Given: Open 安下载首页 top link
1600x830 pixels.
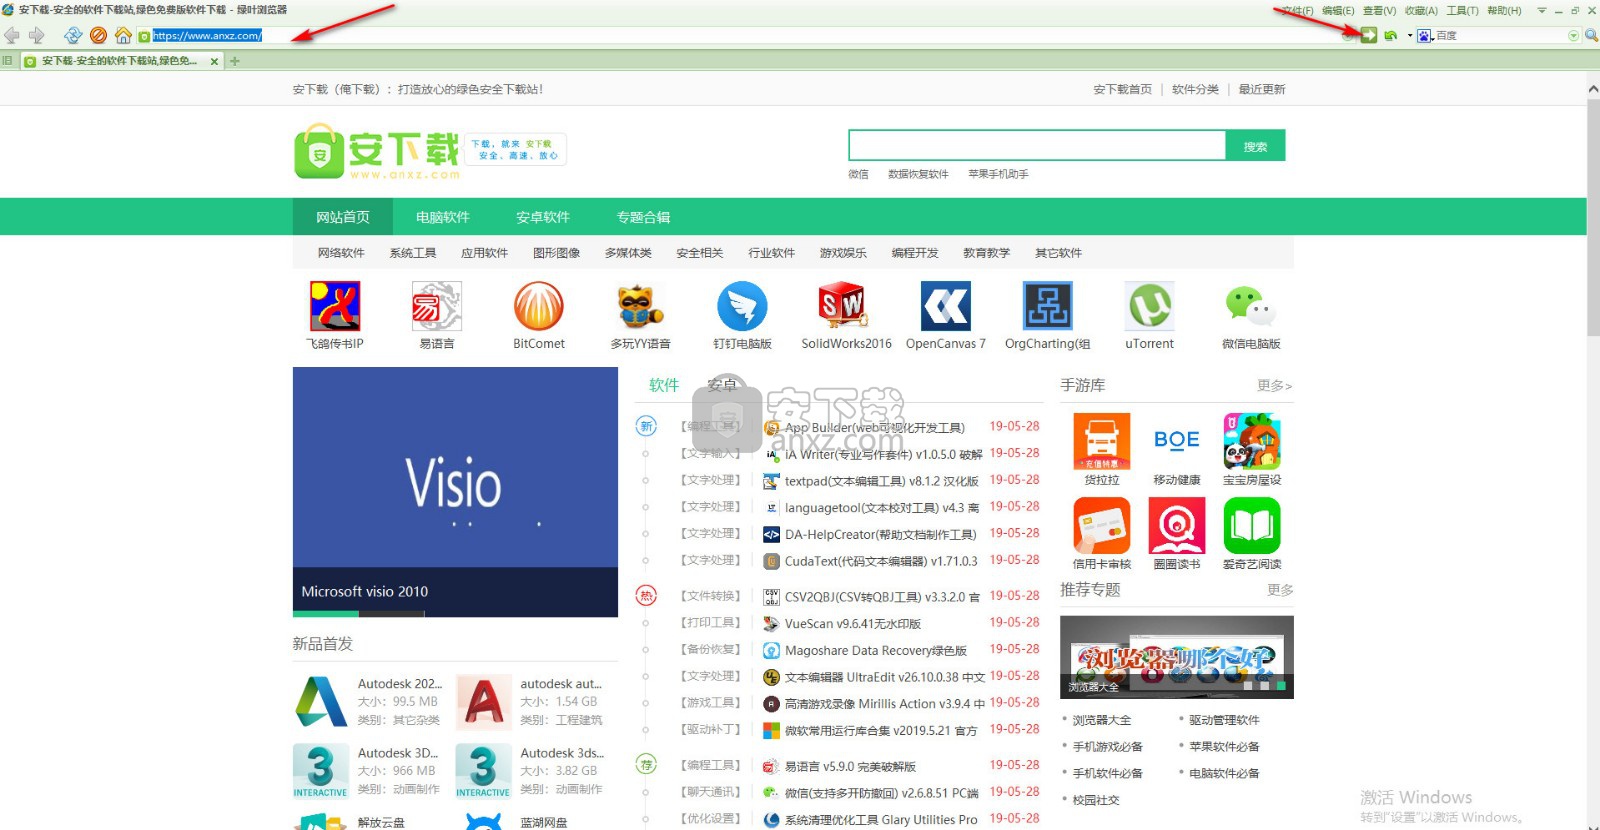Looking at the screenshot, I should click(x=1122, y=90).
